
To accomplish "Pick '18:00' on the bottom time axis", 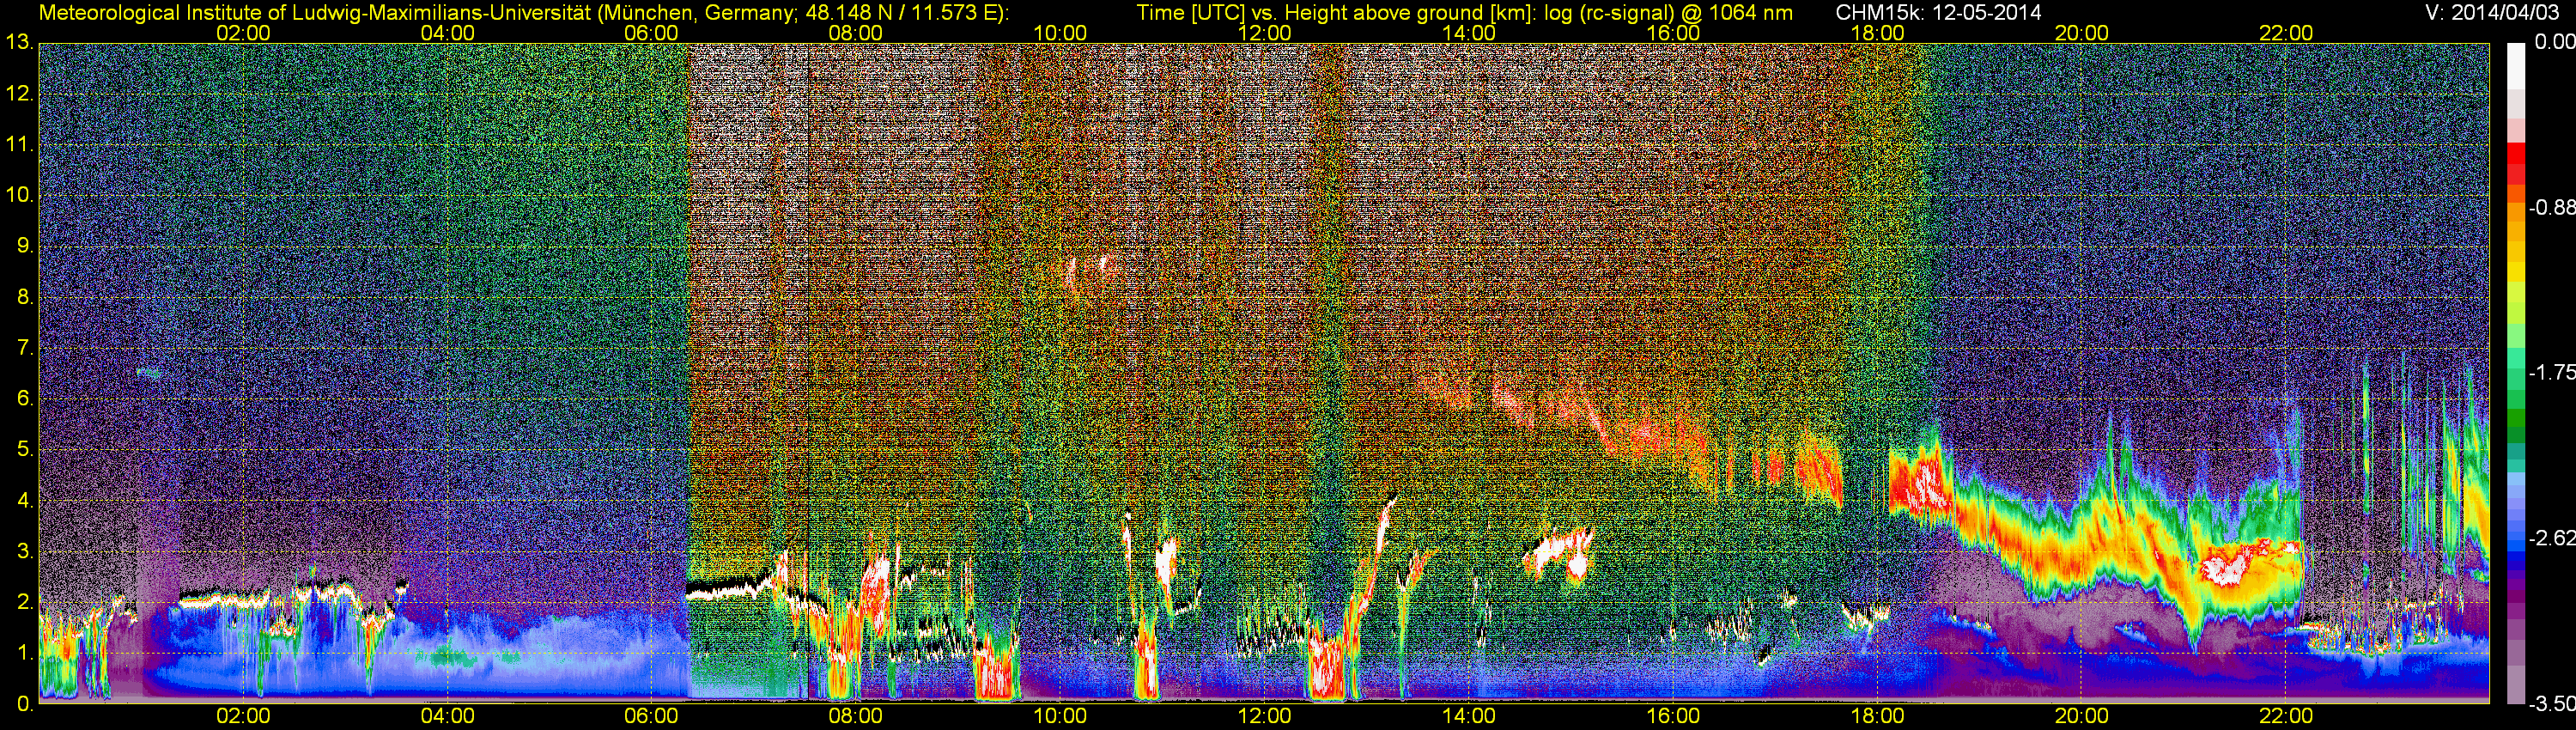I will pyautogui.click(x=1877, y=716).
